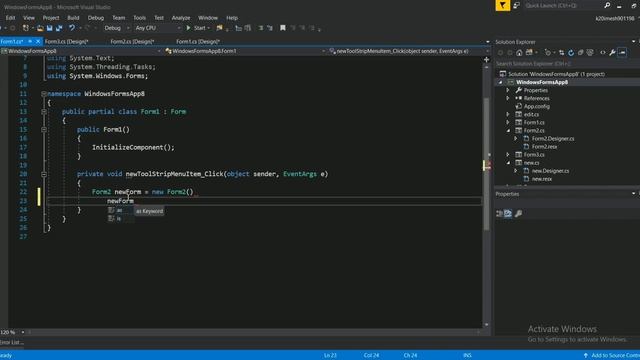
Task: Select Form1.cs in Solution Explorer
Action: [x=534, y=122]
